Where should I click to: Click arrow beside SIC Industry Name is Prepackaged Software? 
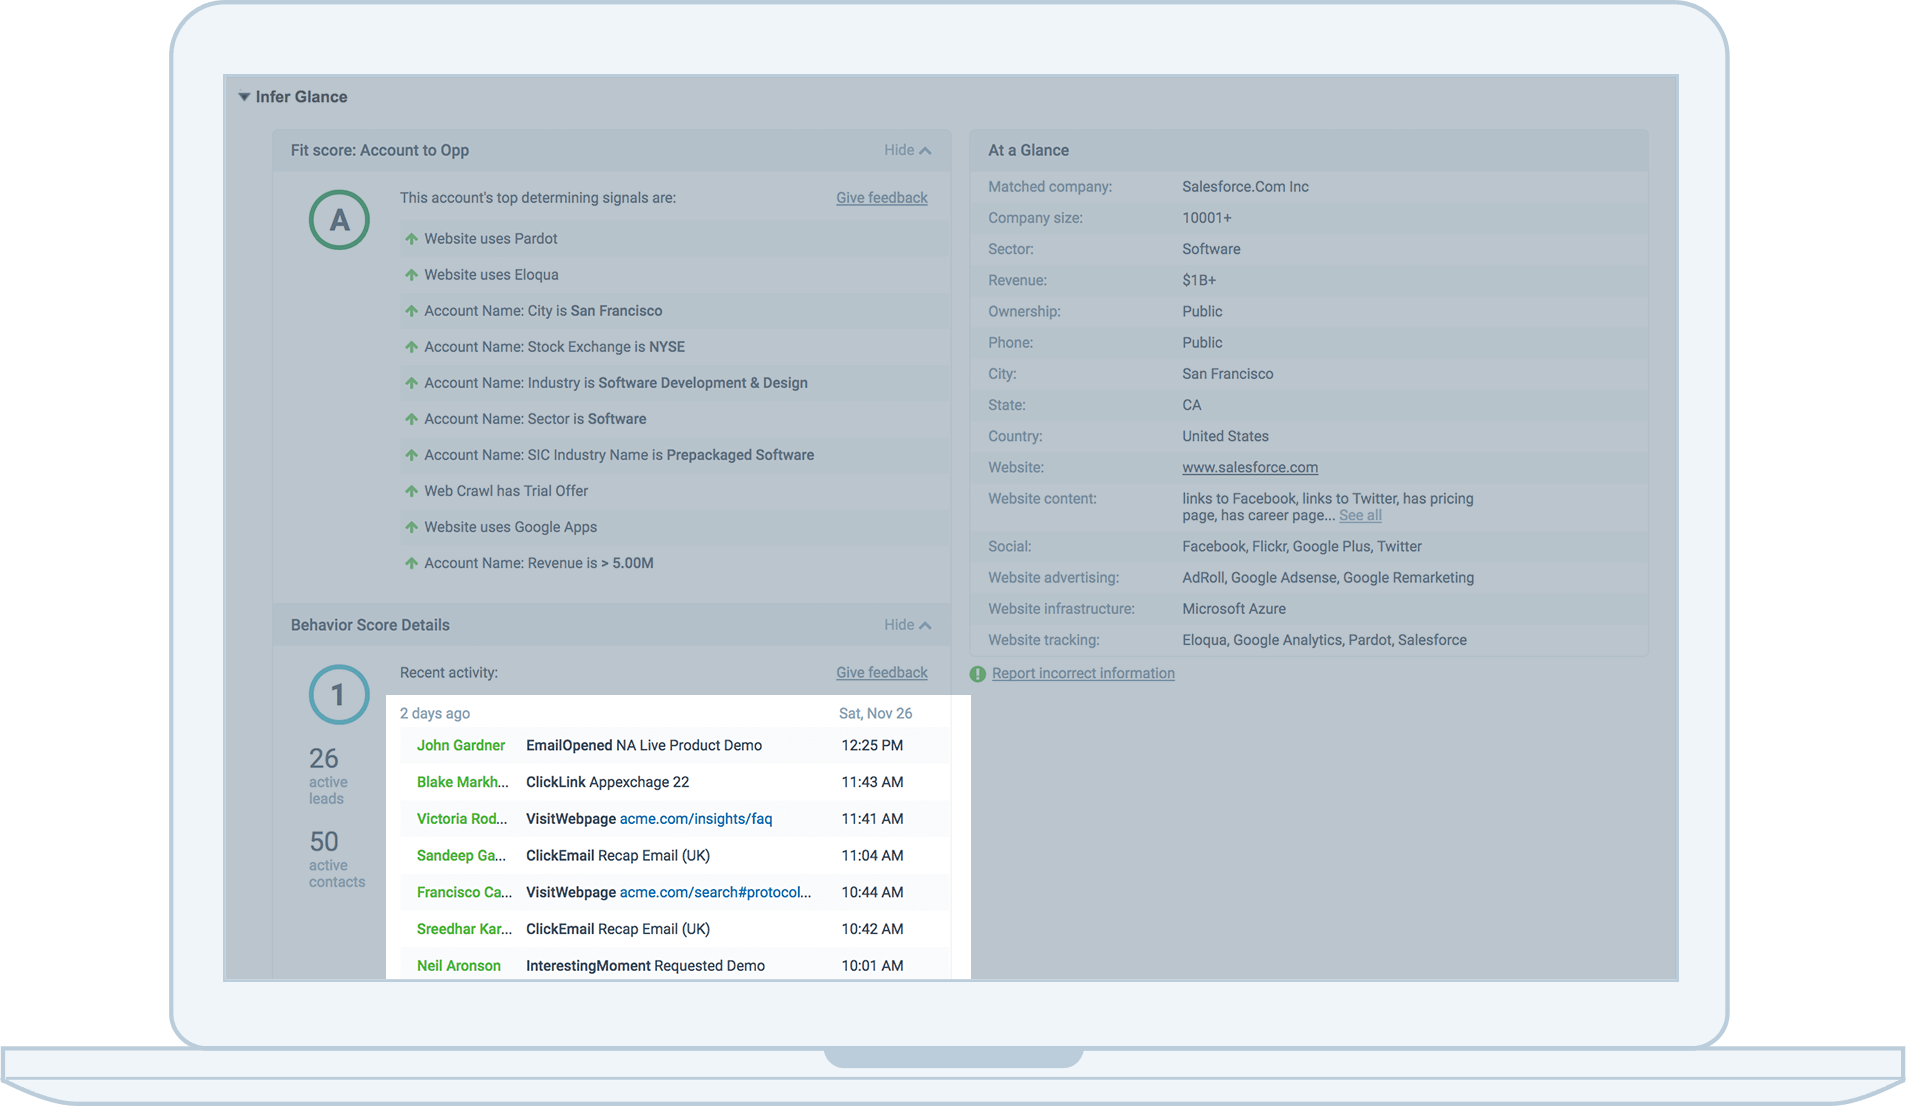411,455
